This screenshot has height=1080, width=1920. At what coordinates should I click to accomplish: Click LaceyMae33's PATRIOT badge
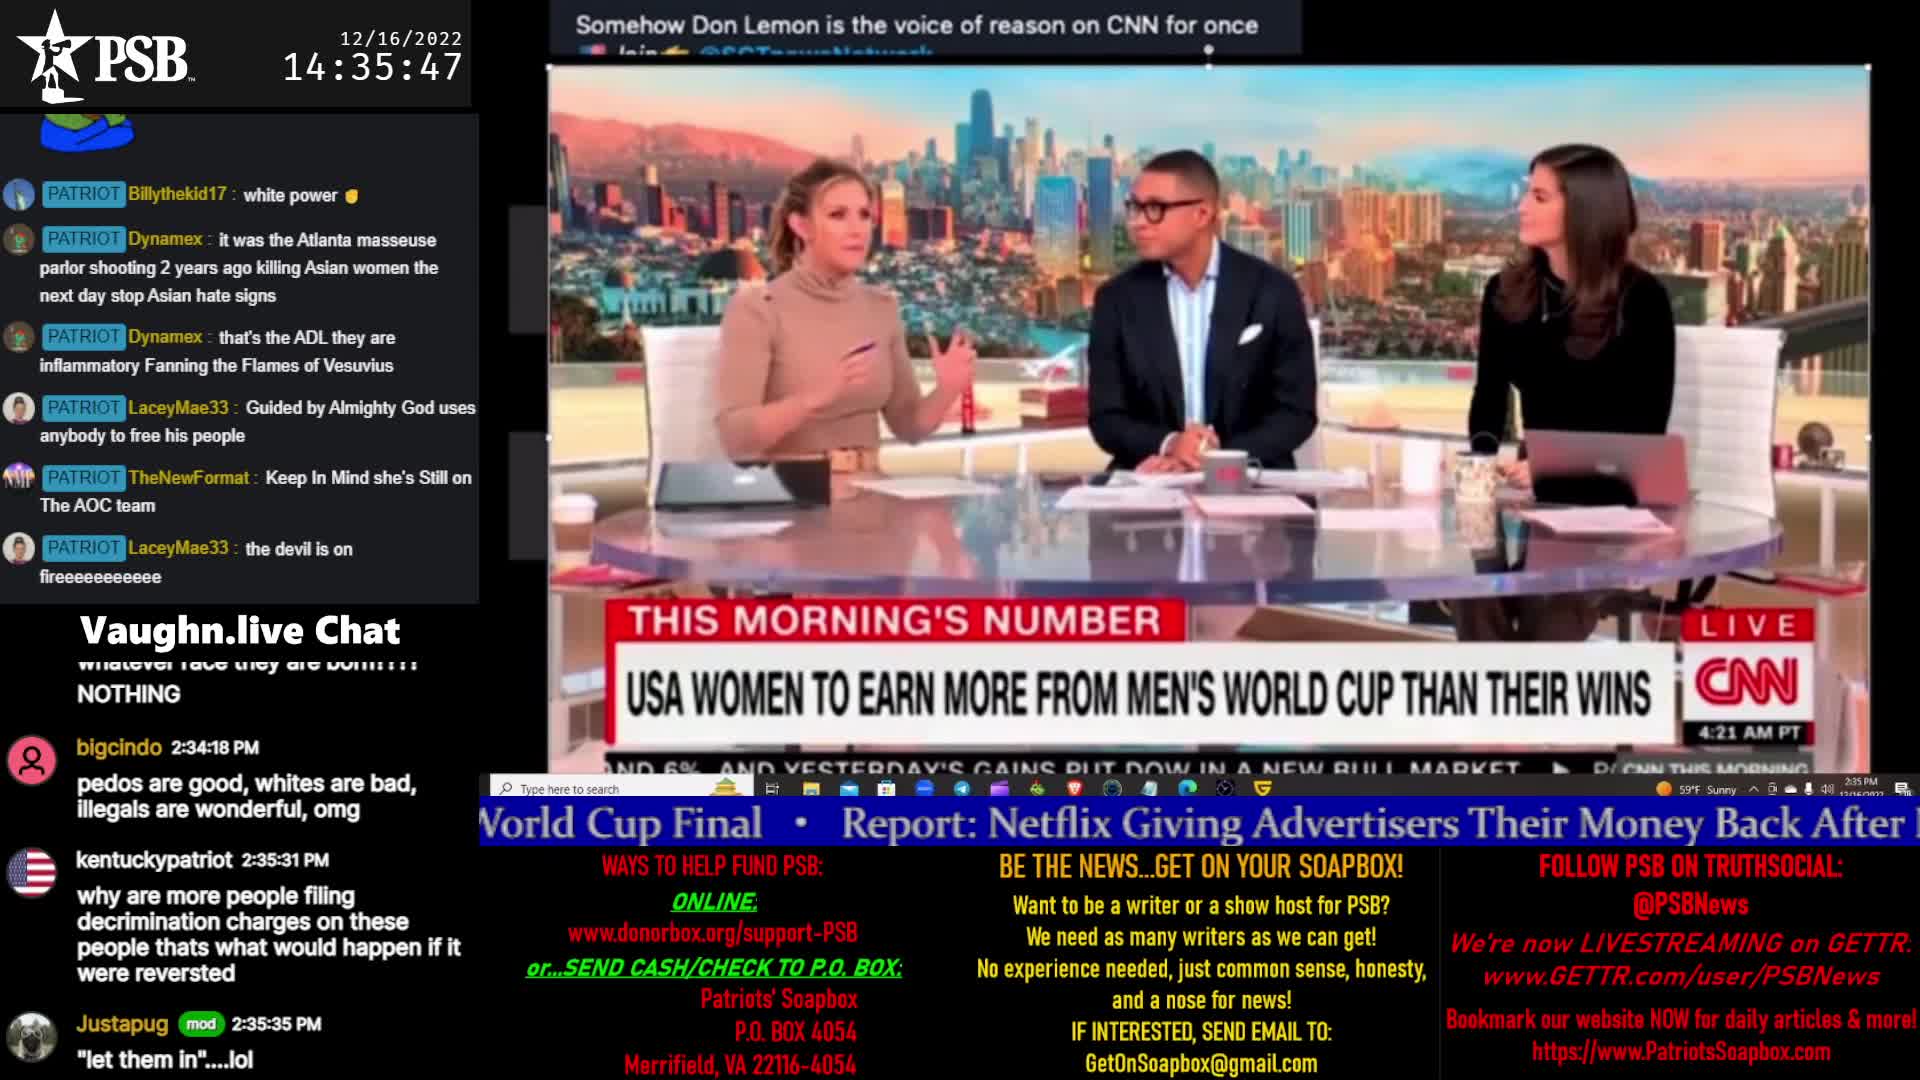(x=83, y=408)
